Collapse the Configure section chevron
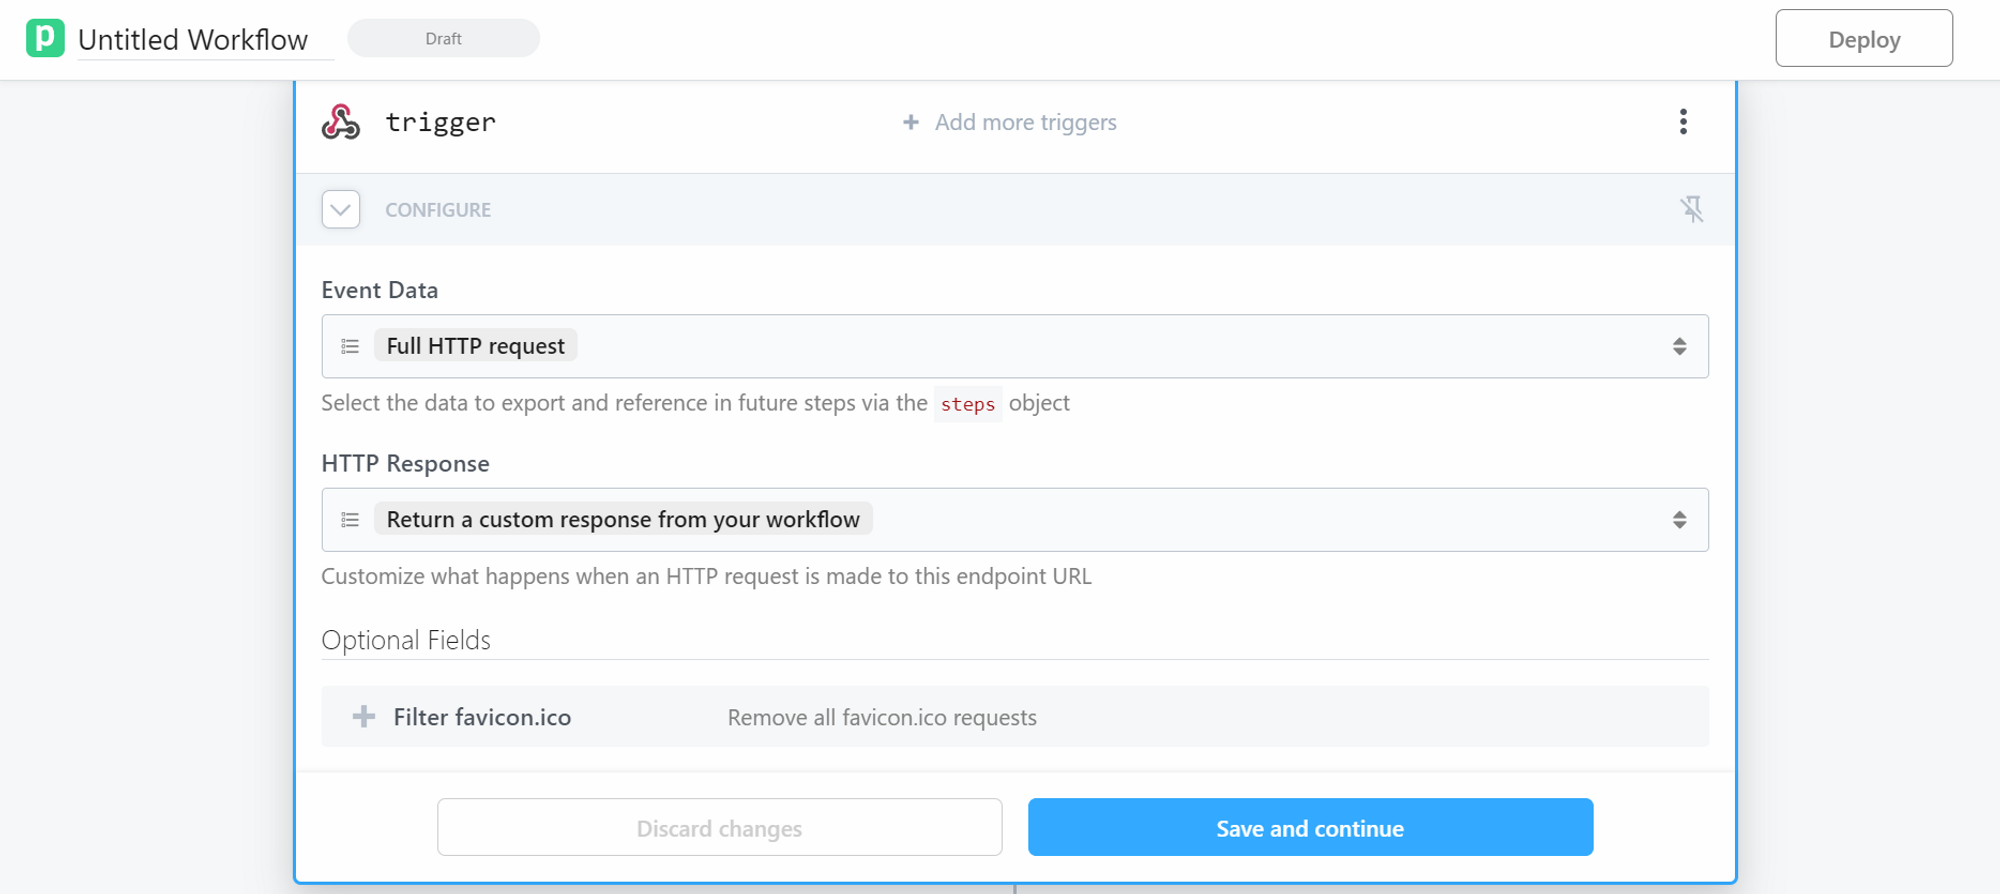 (x=341, y=209)
